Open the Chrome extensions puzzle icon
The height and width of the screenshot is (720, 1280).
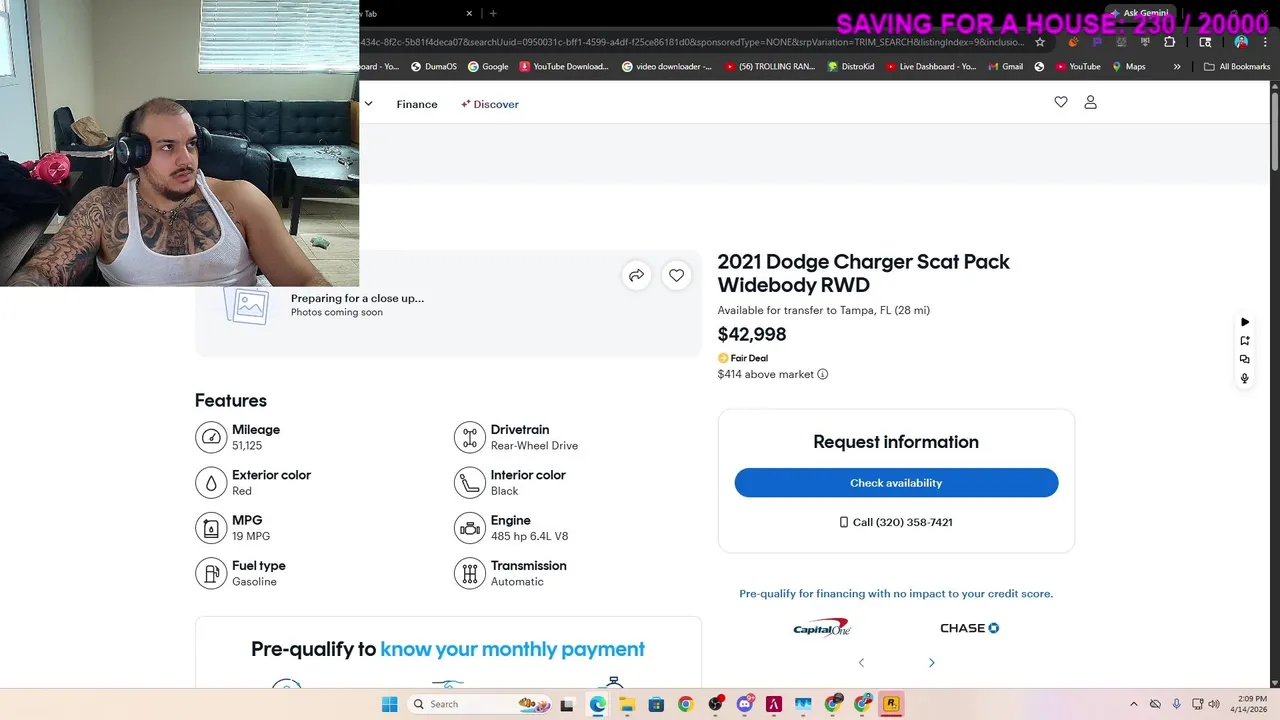click(x=1169, y=42)
